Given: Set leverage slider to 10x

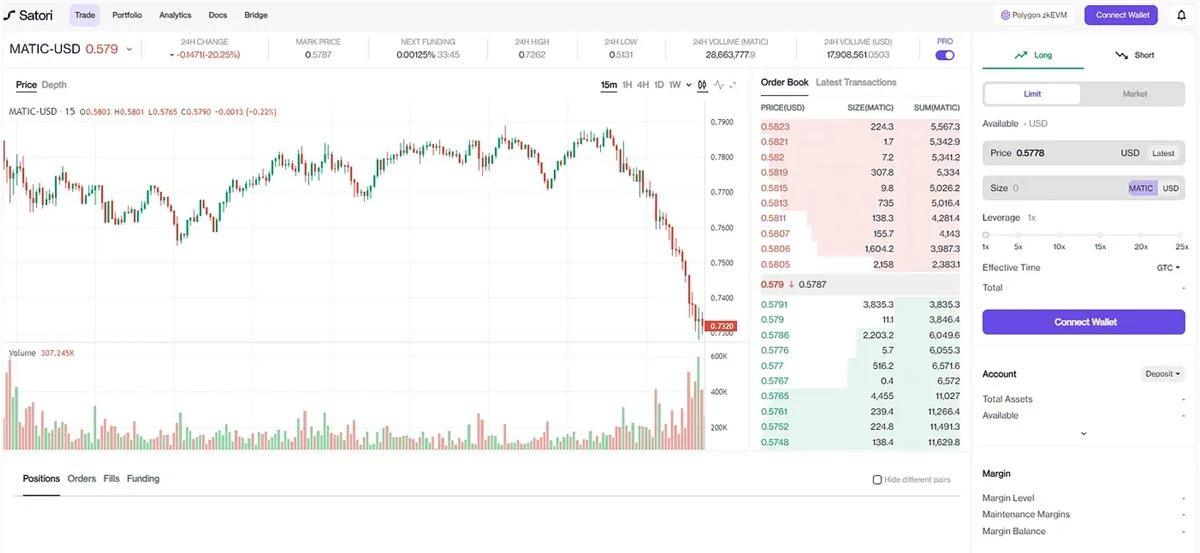Looking at the screenshot, I should tap(1059, 235).
